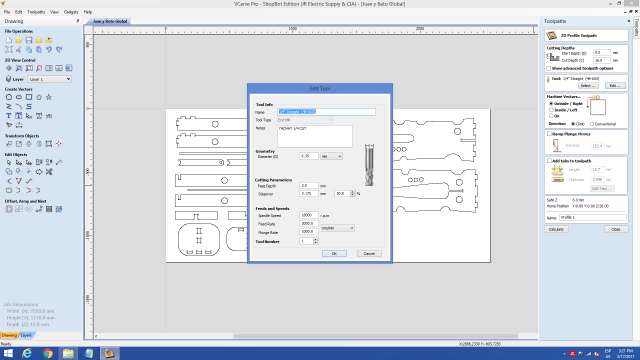
Task: Click the Calculate button
Action: (x=556, y=229)
